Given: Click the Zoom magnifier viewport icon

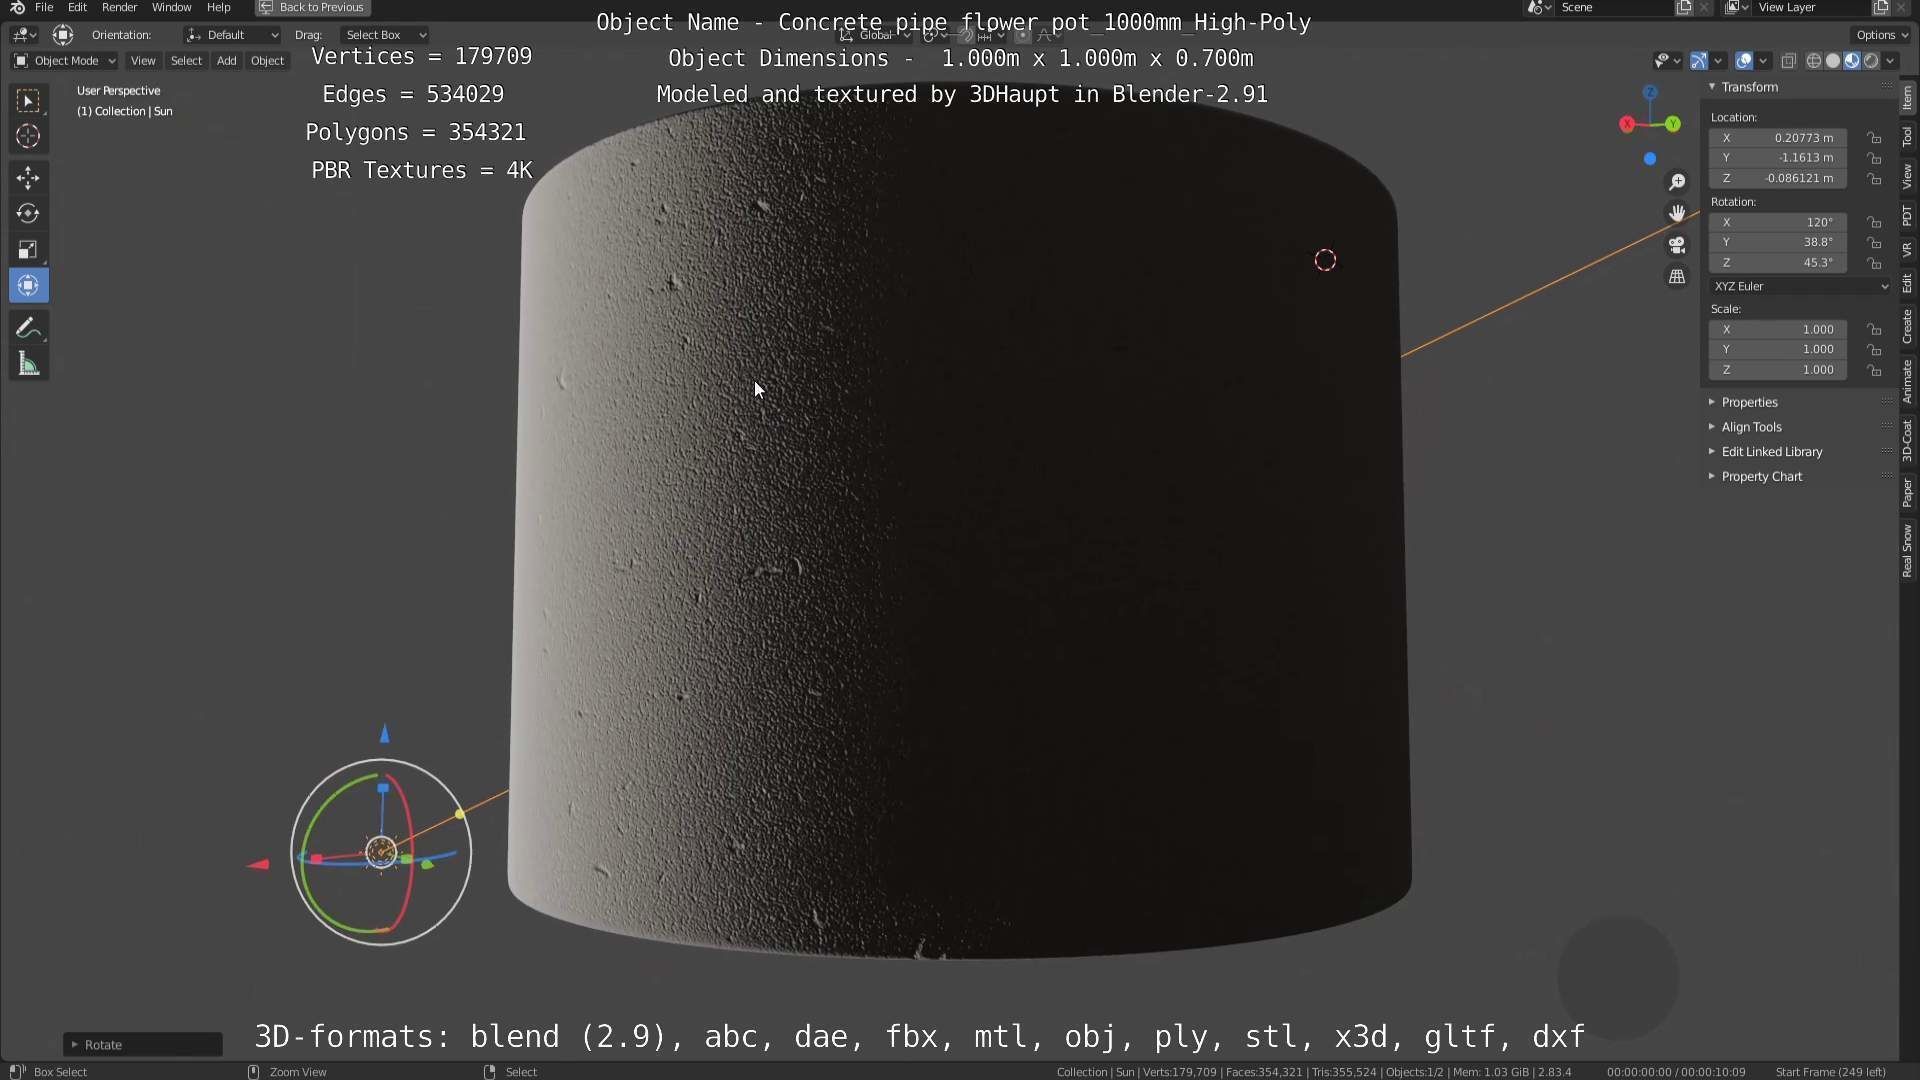Looking at the screenshot, I should point(1677,182).
